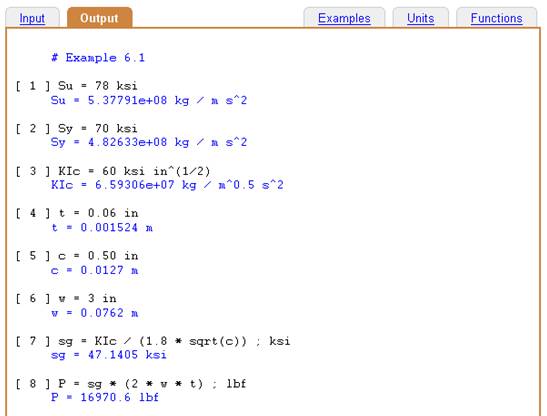Click the Sy = 4.82633e+08 result line

coord(149,142)
